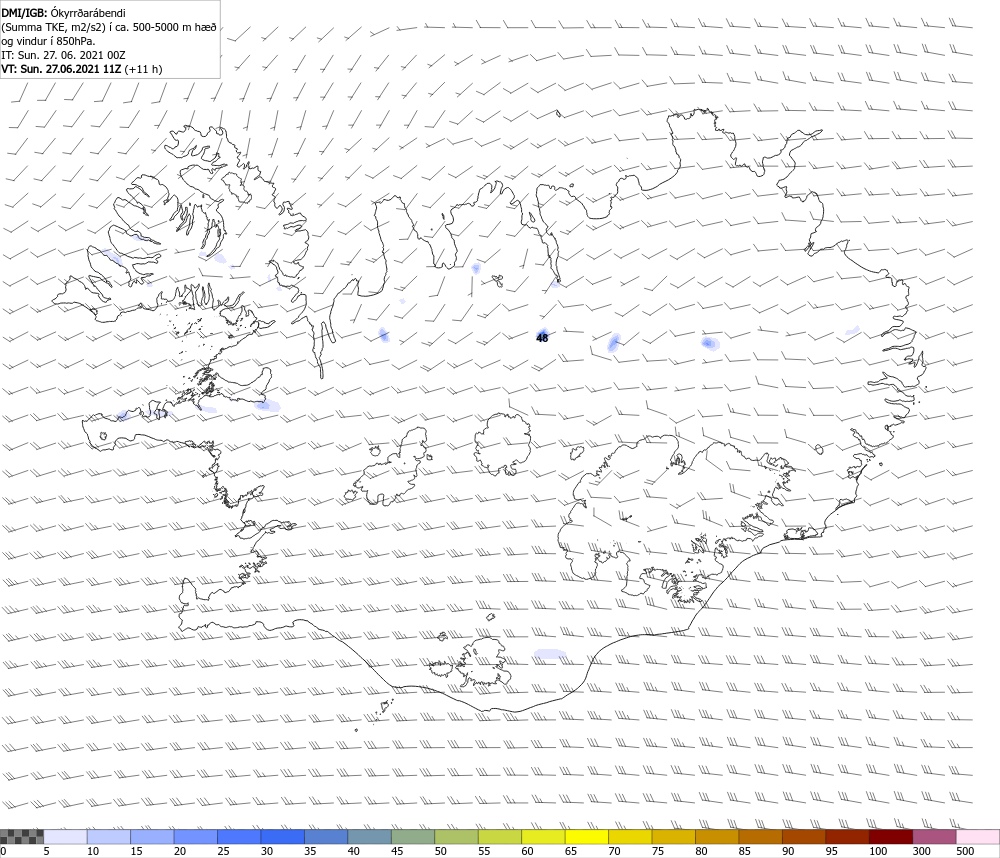Click the mauve swatch between 300 and 500
This screenshot has width=1000, height=858.
pyautogui.click(x=934, y=836)
